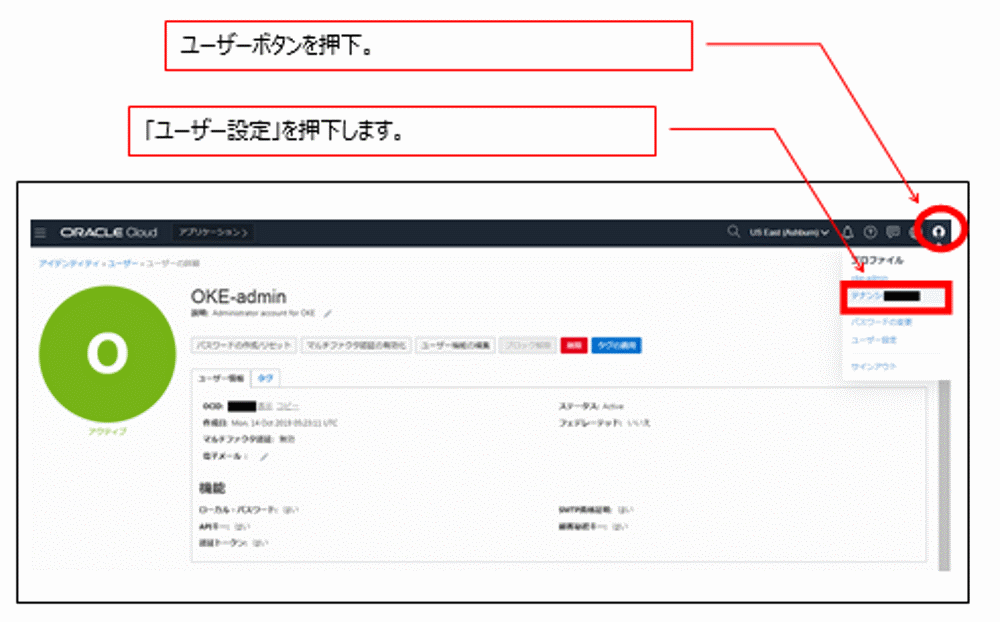
Task: Open the notifications bell
Action: [848, 231]
